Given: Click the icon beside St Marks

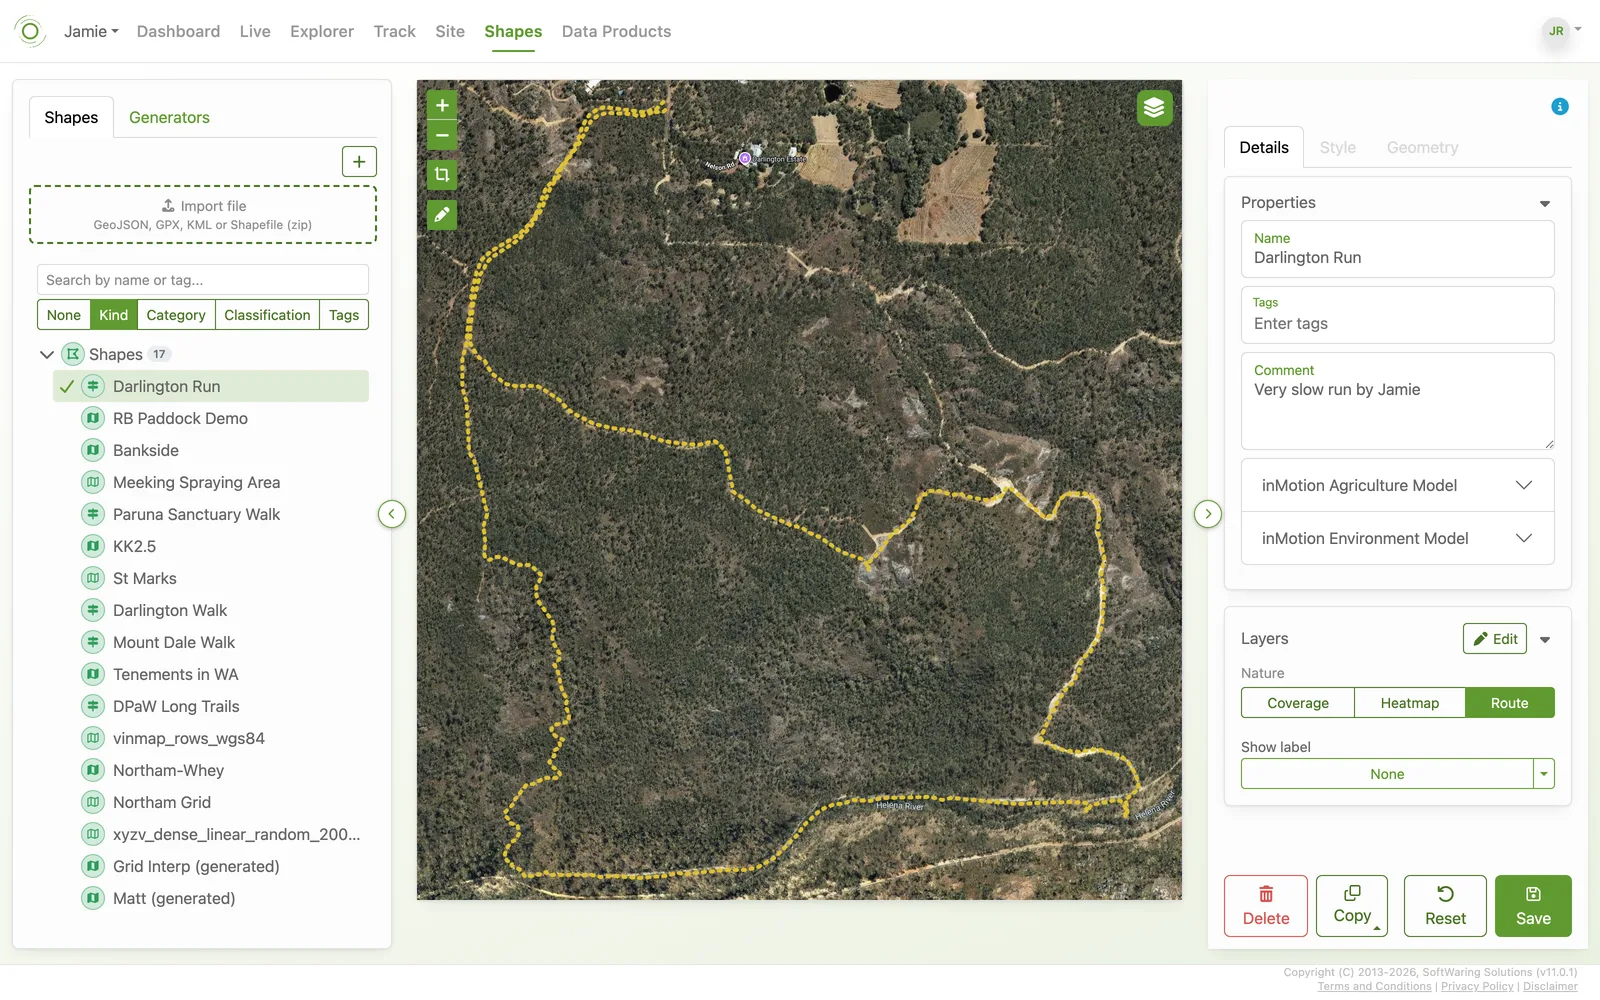Looking at the screenshot, I should [93, 578].
